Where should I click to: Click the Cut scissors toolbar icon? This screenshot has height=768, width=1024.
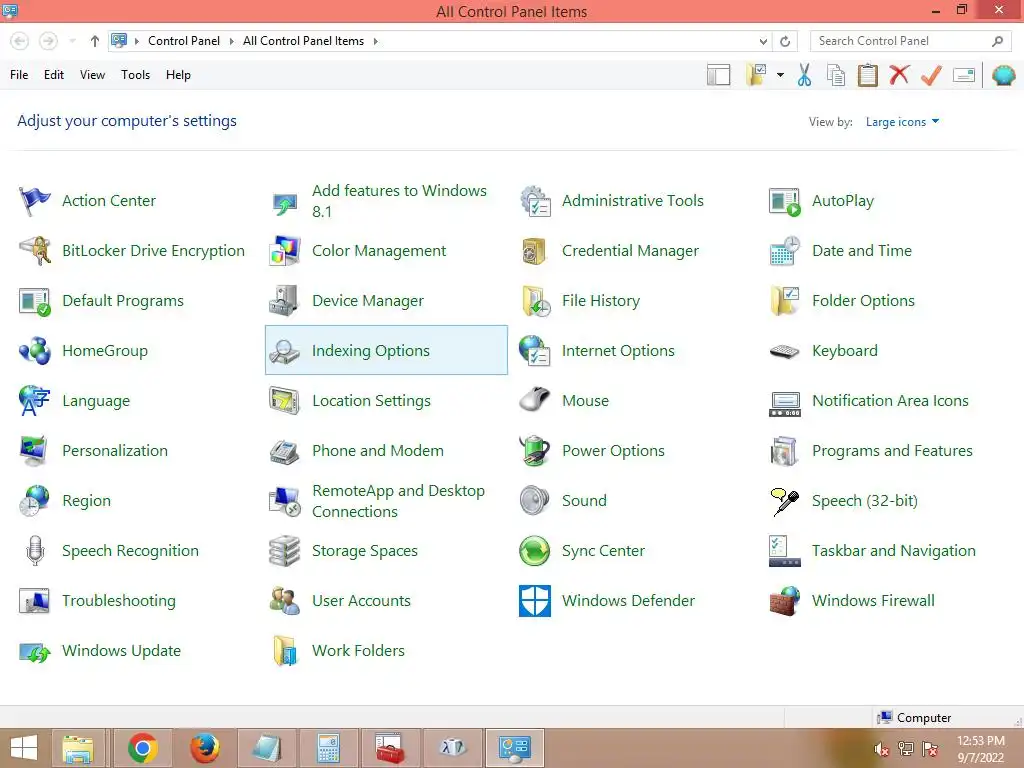[x=805, y=75]
